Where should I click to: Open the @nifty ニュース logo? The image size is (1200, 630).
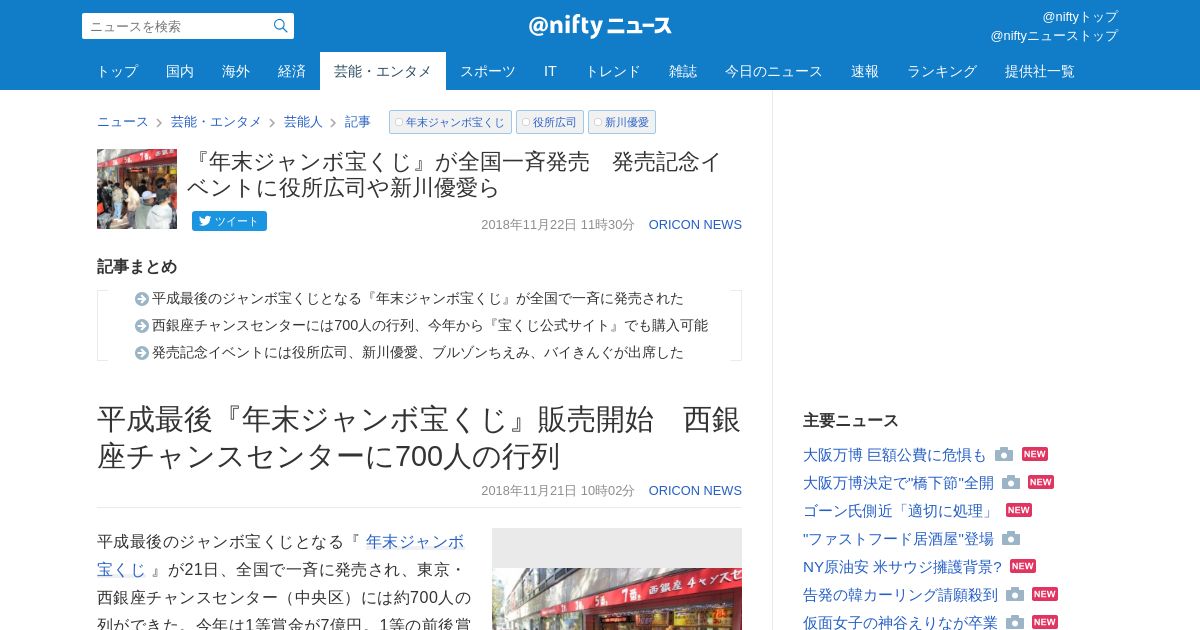click(x=600, y=26)
